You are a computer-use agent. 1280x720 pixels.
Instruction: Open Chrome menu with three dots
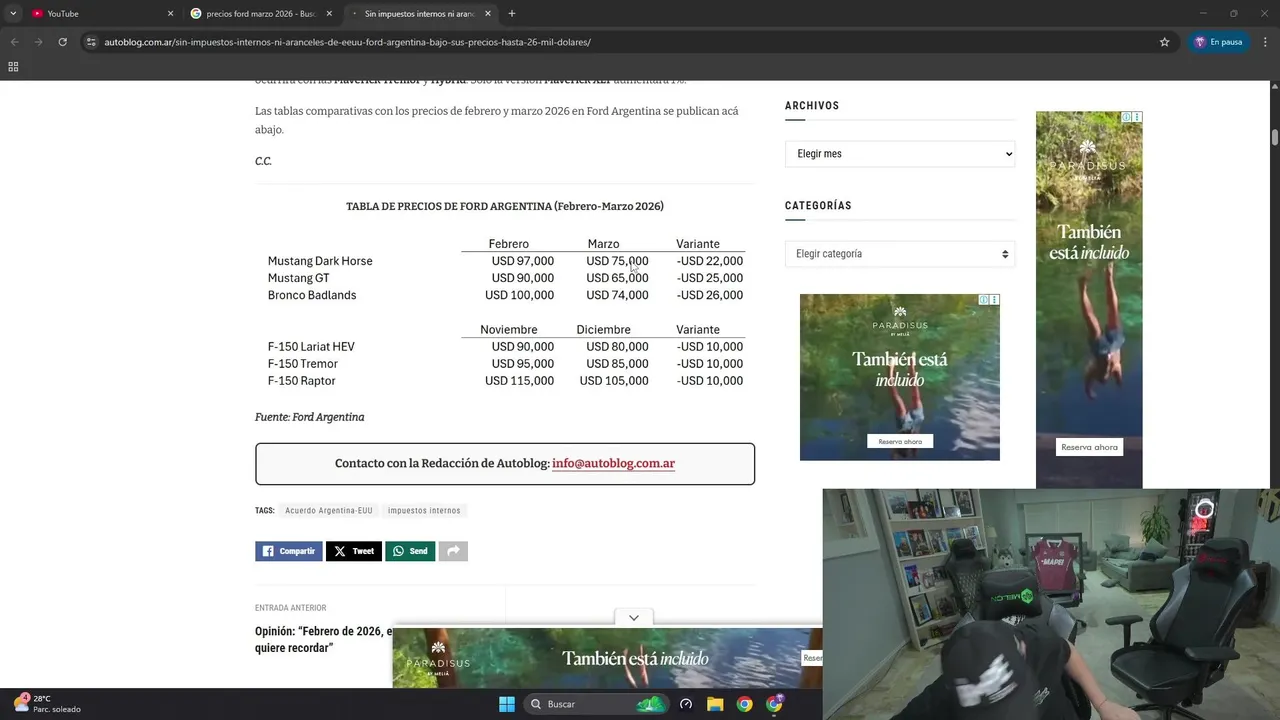tap(1265, 42)
